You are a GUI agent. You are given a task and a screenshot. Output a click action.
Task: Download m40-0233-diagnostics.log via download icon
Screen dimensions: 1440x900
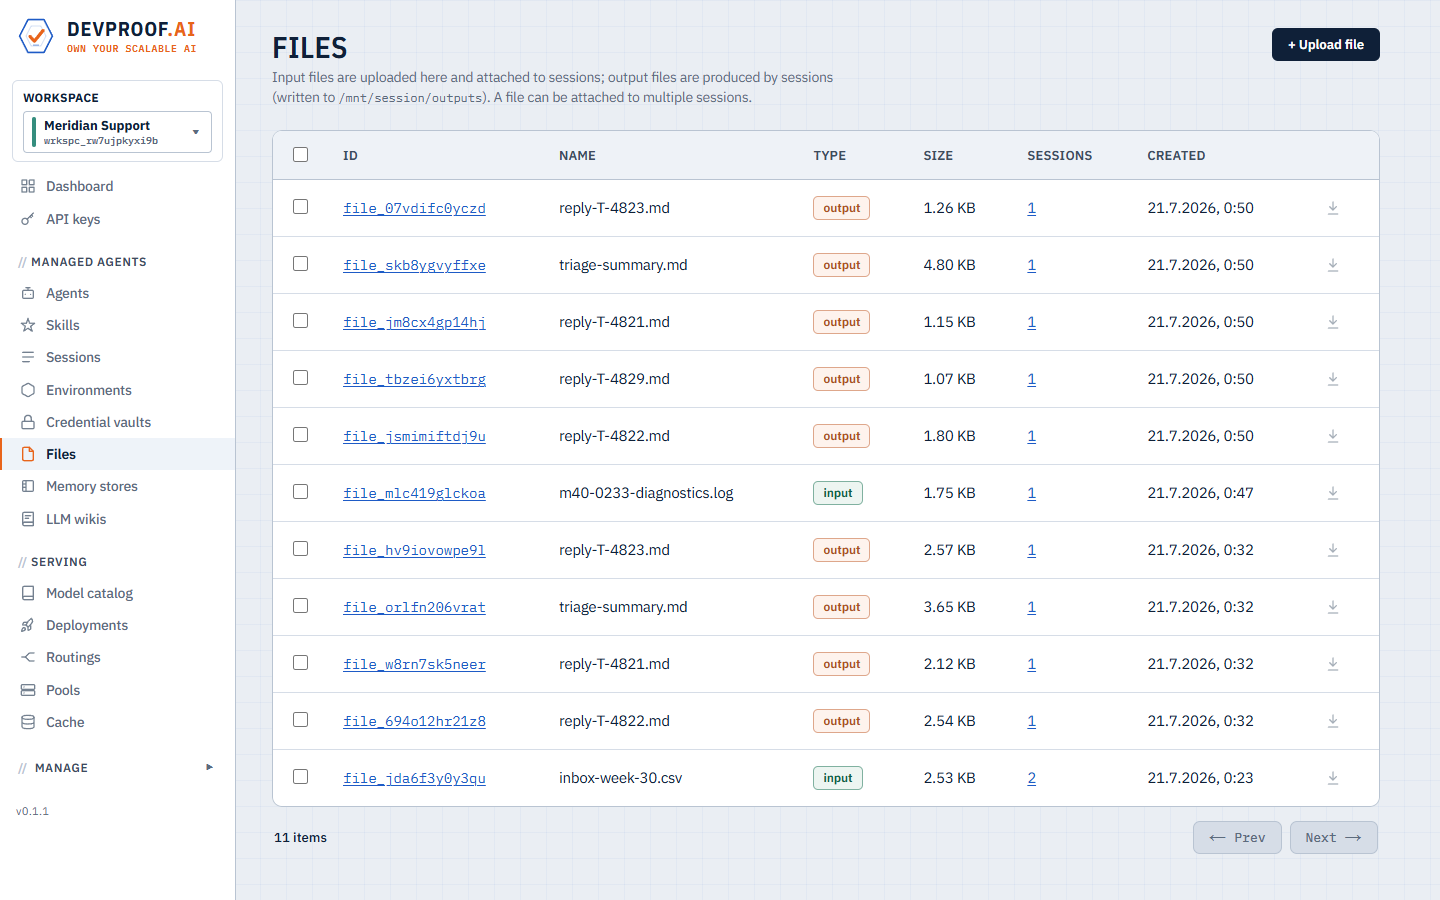coord(1333,493)
